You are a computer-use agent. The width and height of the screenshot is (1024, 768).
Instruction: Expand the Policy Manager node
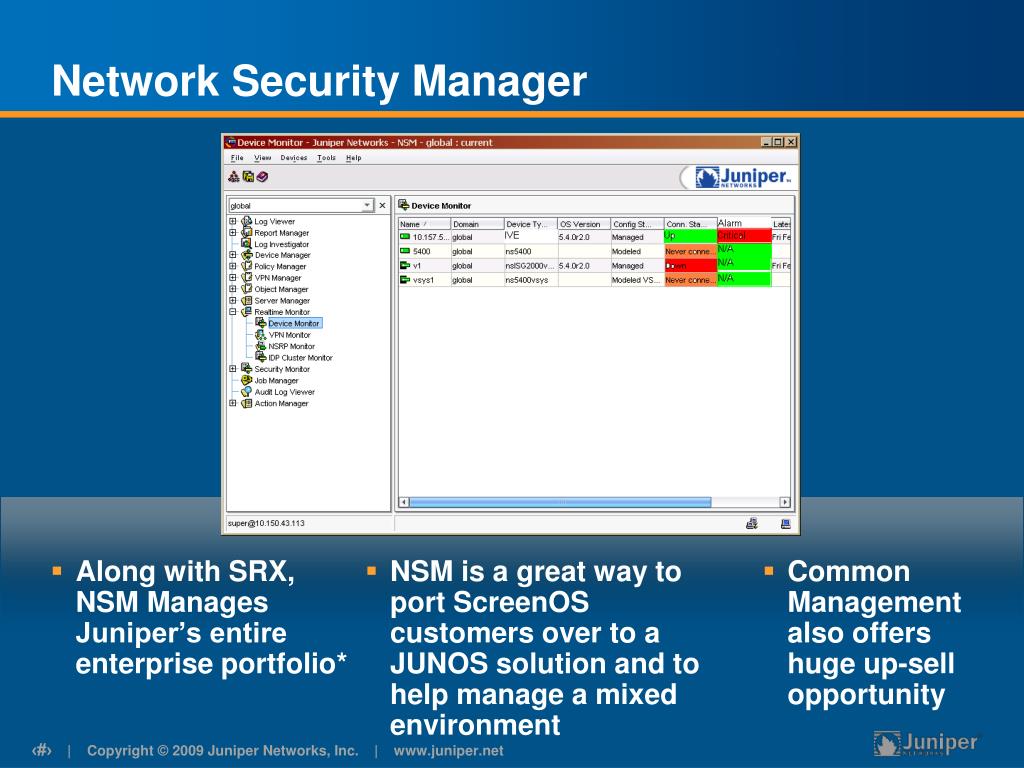click(232, 266)
